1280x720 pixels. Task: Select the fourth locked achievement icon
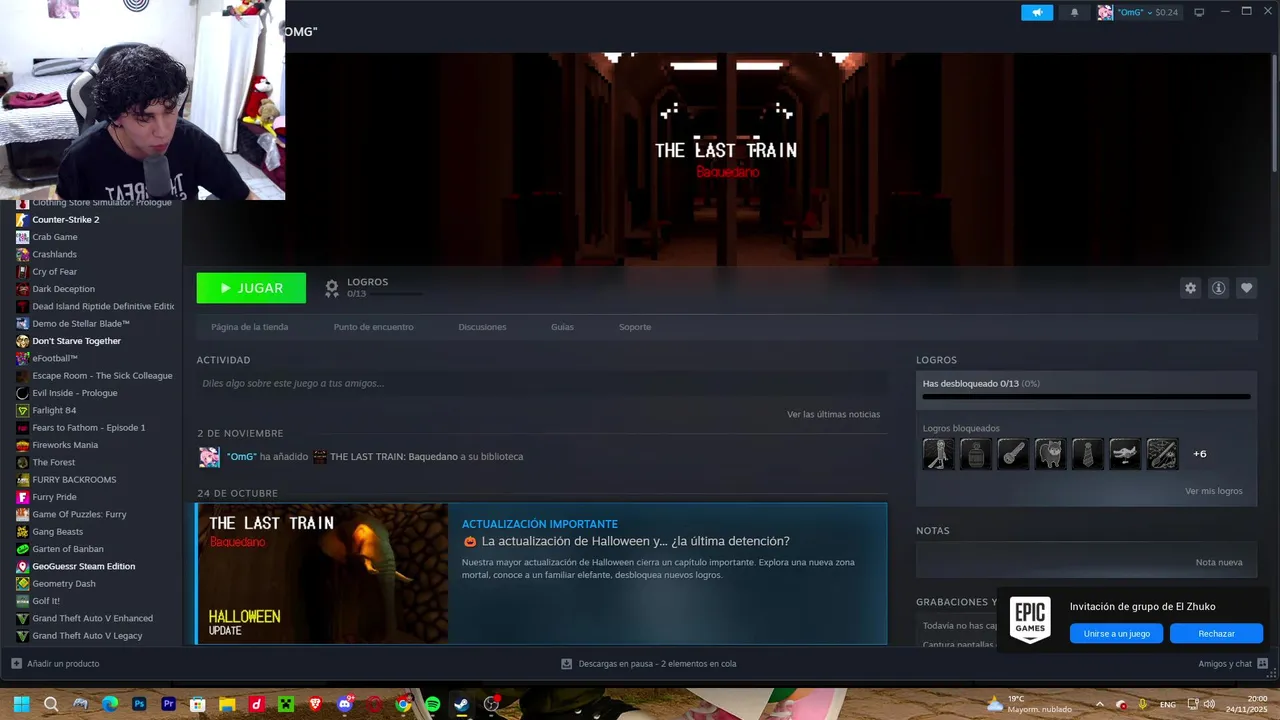pyautogui.click(x=1050, y=454)
